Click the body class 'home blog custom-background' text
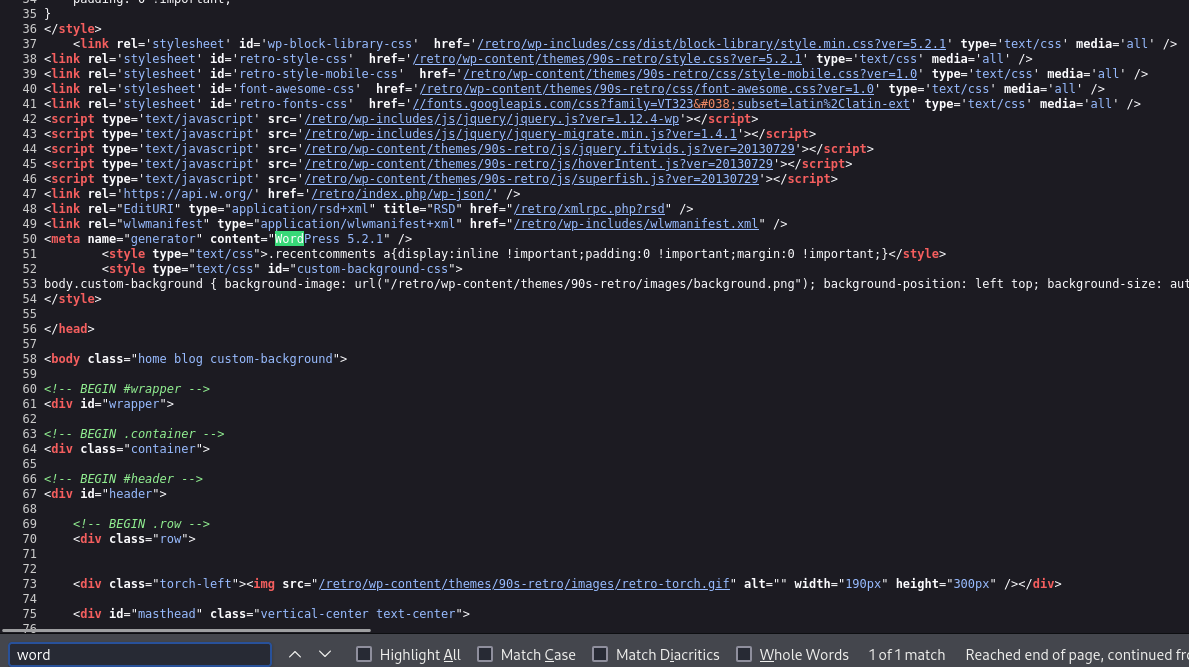The height and width of the screenshot is (667, 1189). click(235, 359)
